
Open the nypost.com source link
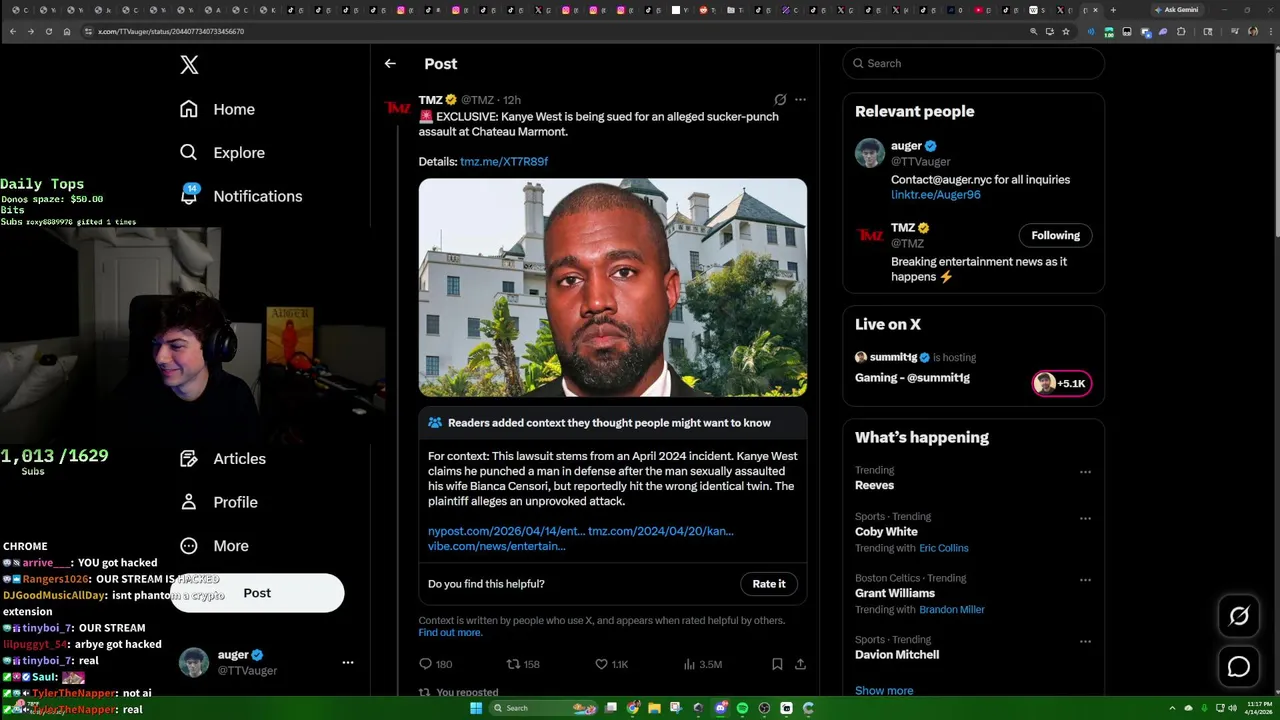pyautogui.click(x=506, y=531)
